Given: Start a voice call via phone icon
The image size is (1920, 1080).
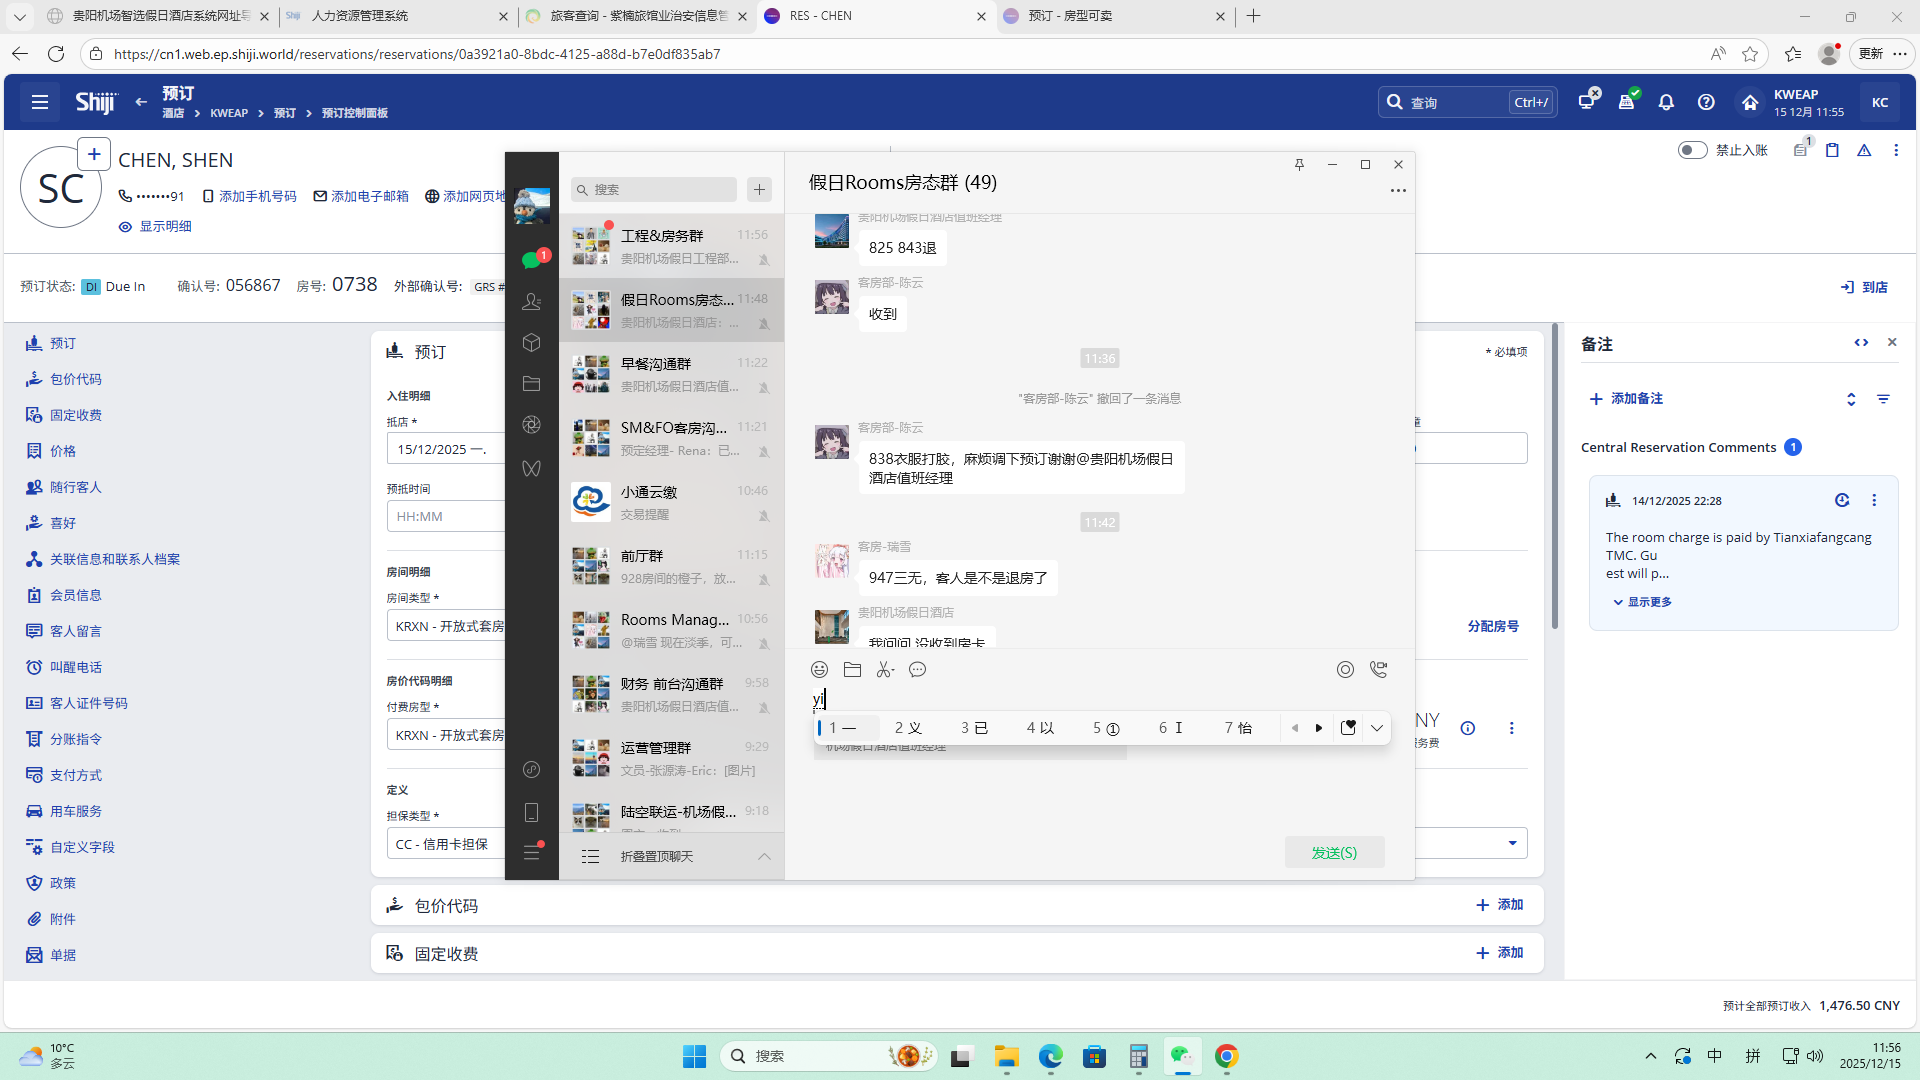Looking at the screenshot, I should (1378, 670).
